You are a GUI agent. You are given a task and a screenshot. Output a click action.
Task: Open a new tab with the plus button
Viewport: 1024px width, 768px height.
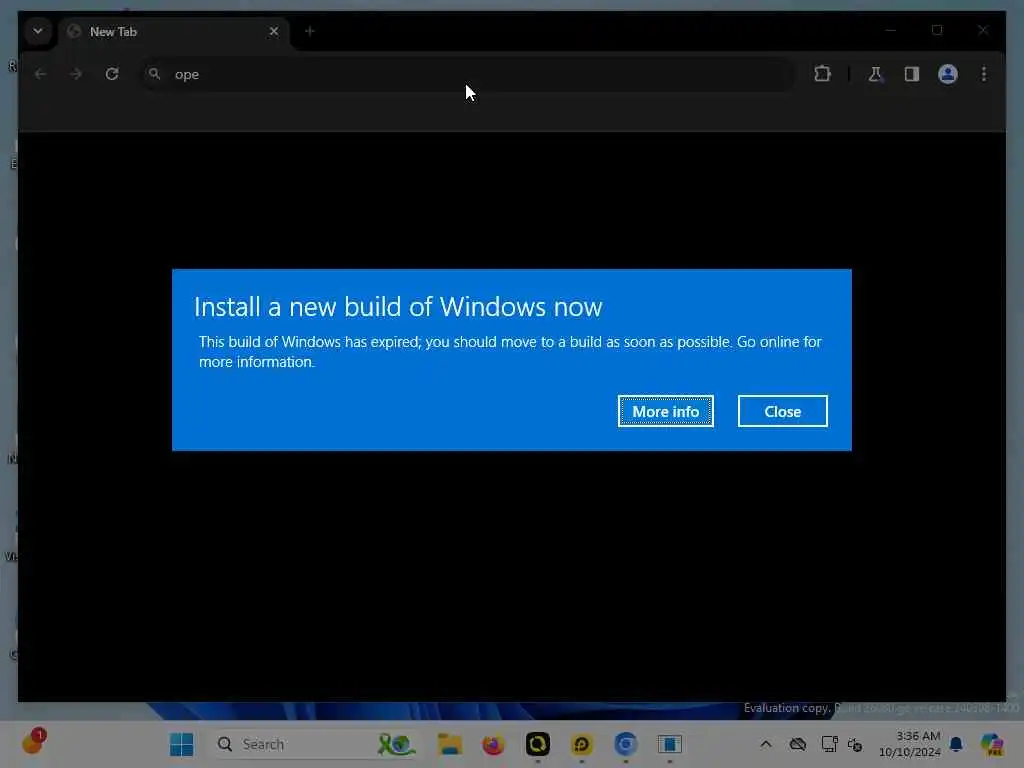tap(310, 31)
